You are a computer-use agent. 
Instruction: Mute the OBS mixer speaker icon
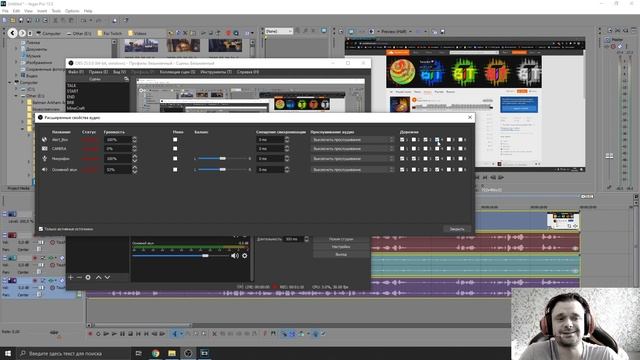pos(235,256)
